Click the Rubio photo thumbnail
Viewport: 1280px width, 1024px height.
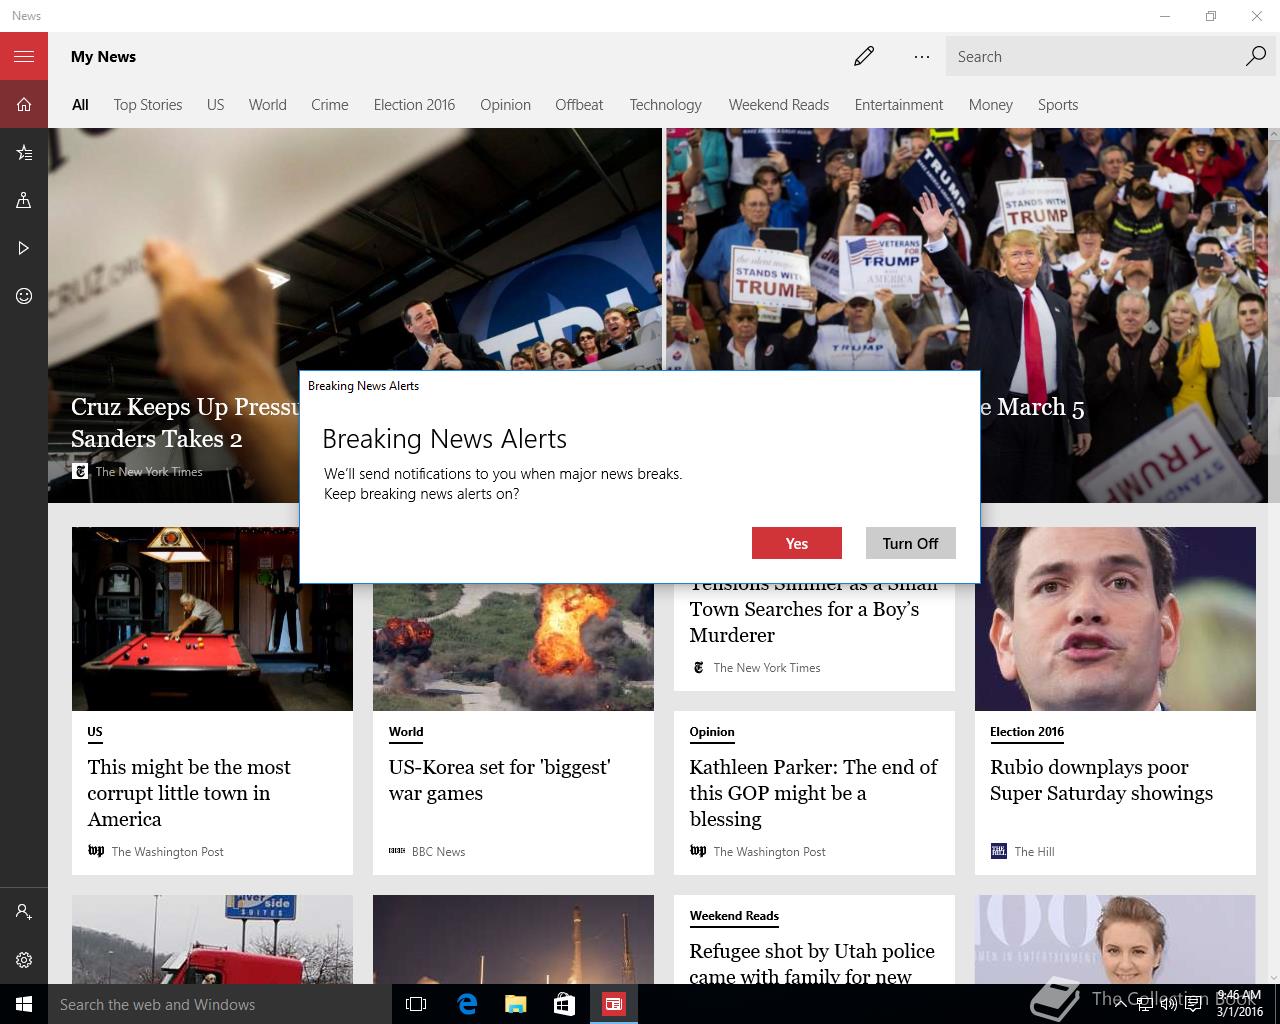1115,618
